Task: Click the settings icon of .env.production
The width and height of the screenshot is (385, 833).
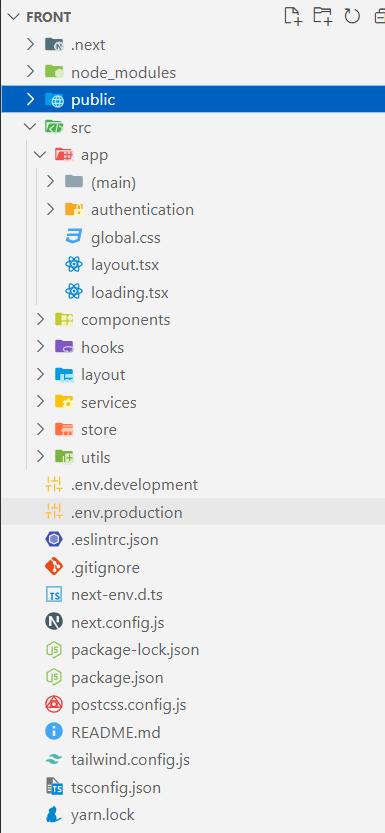Action: point(54,512)
